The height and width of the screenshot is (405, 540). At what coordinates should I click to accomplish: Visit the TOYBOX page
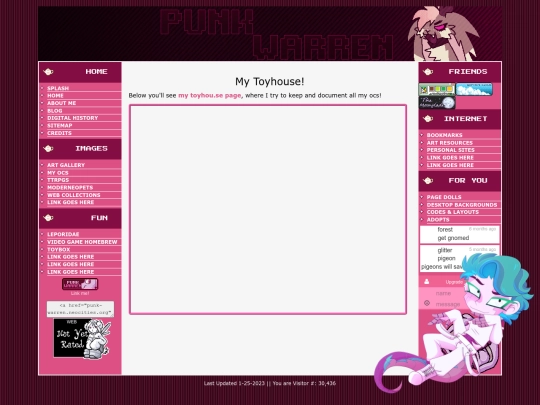59,249
